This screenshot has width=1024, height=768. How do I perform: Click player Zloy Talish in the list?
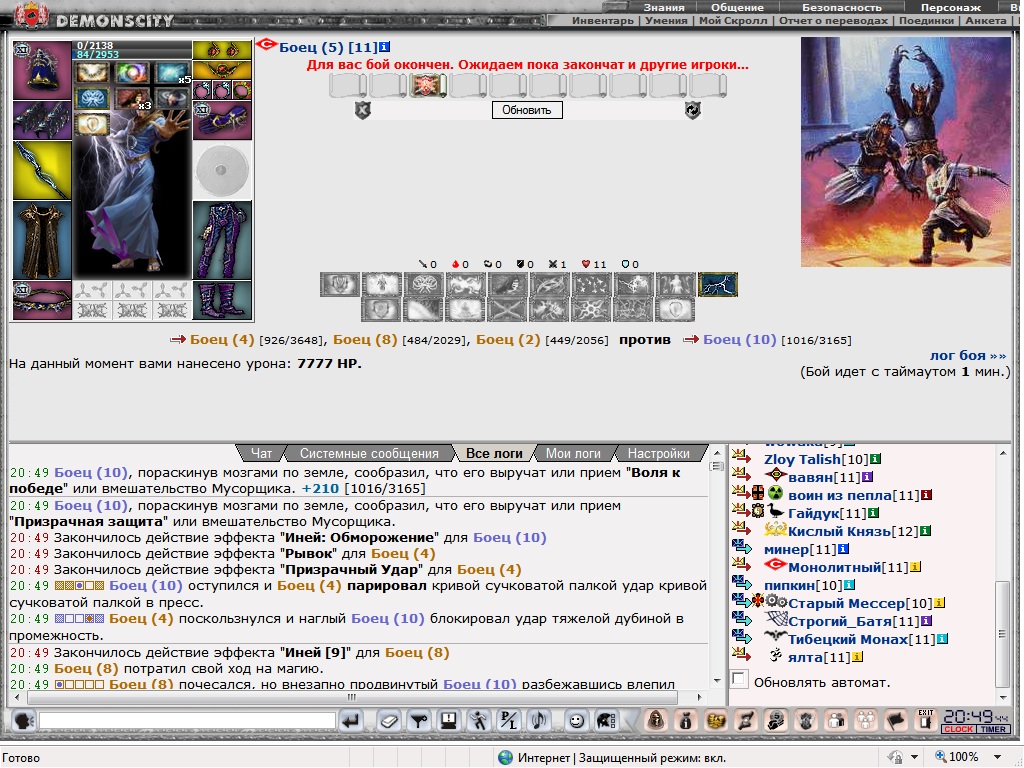[x=803, y=459]
